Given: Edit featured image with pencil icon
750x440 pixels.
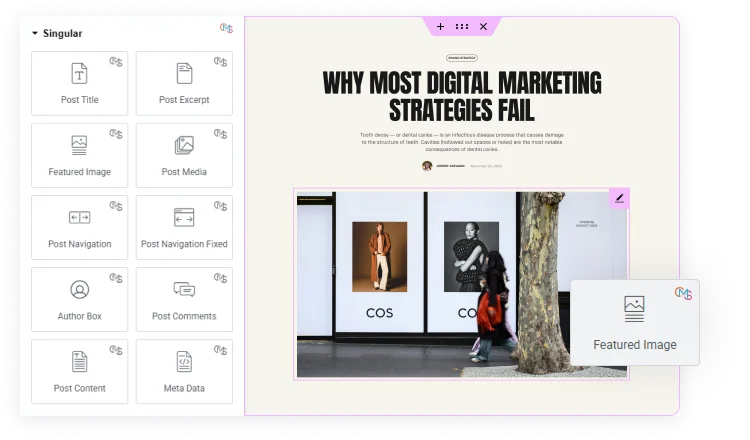Looking at the screenshot, I should pyautogui.click(x=619, y=198).
